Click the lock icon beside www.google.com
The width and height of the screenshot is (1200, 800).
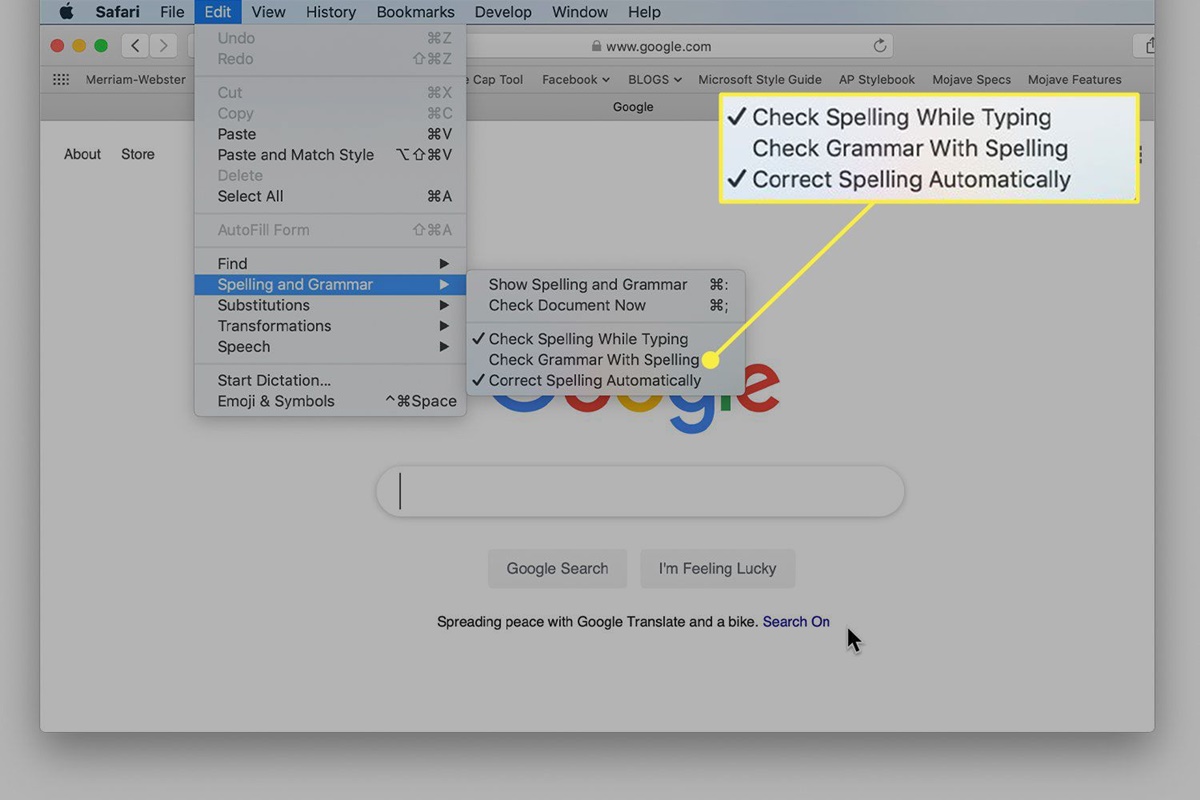(597, 46)
